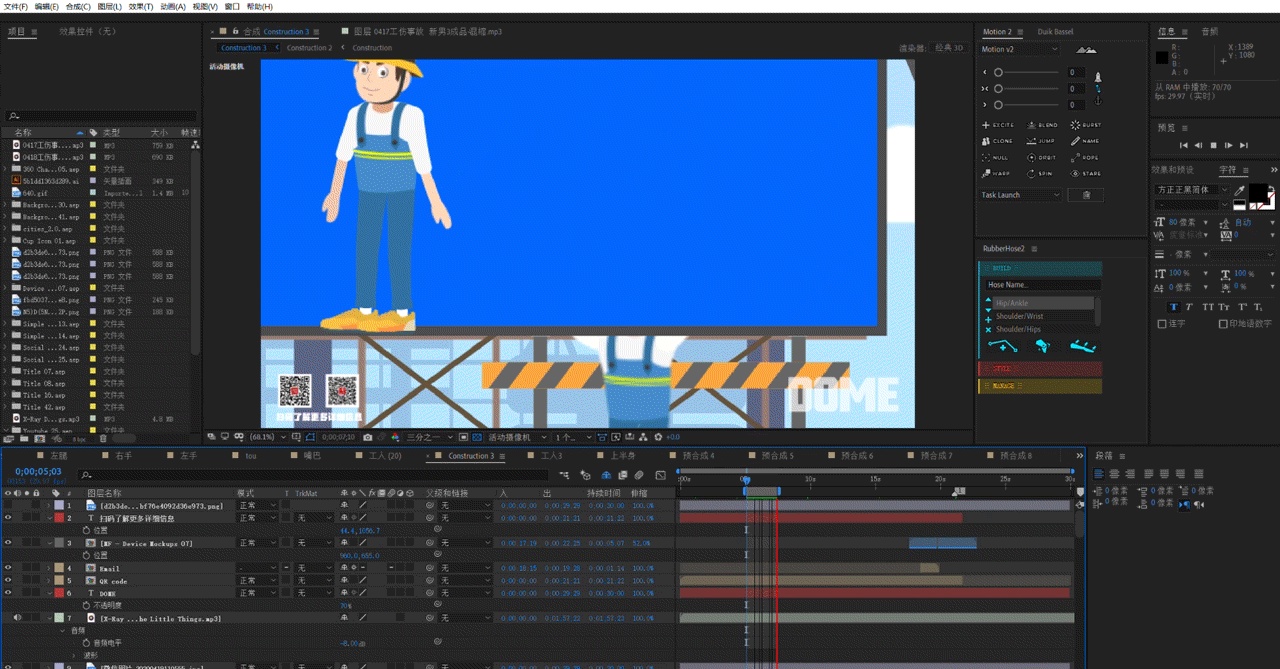Click the middle RubberHose build icon
The width and height of the screenshot is (1280, 669).
tap(1043, 346)
